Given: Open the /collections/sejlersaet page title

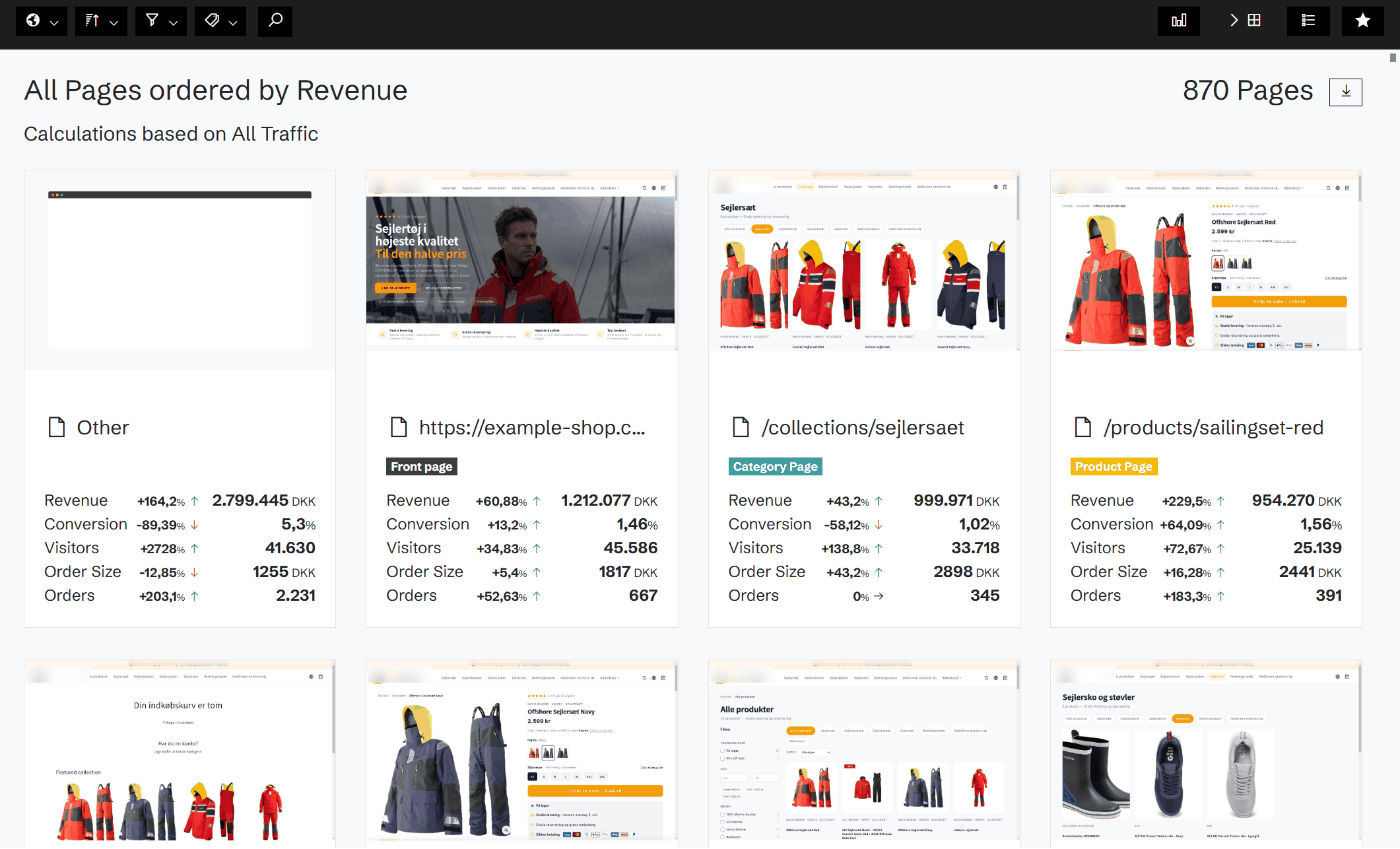Looking at the screenshot, I should 863,428.
